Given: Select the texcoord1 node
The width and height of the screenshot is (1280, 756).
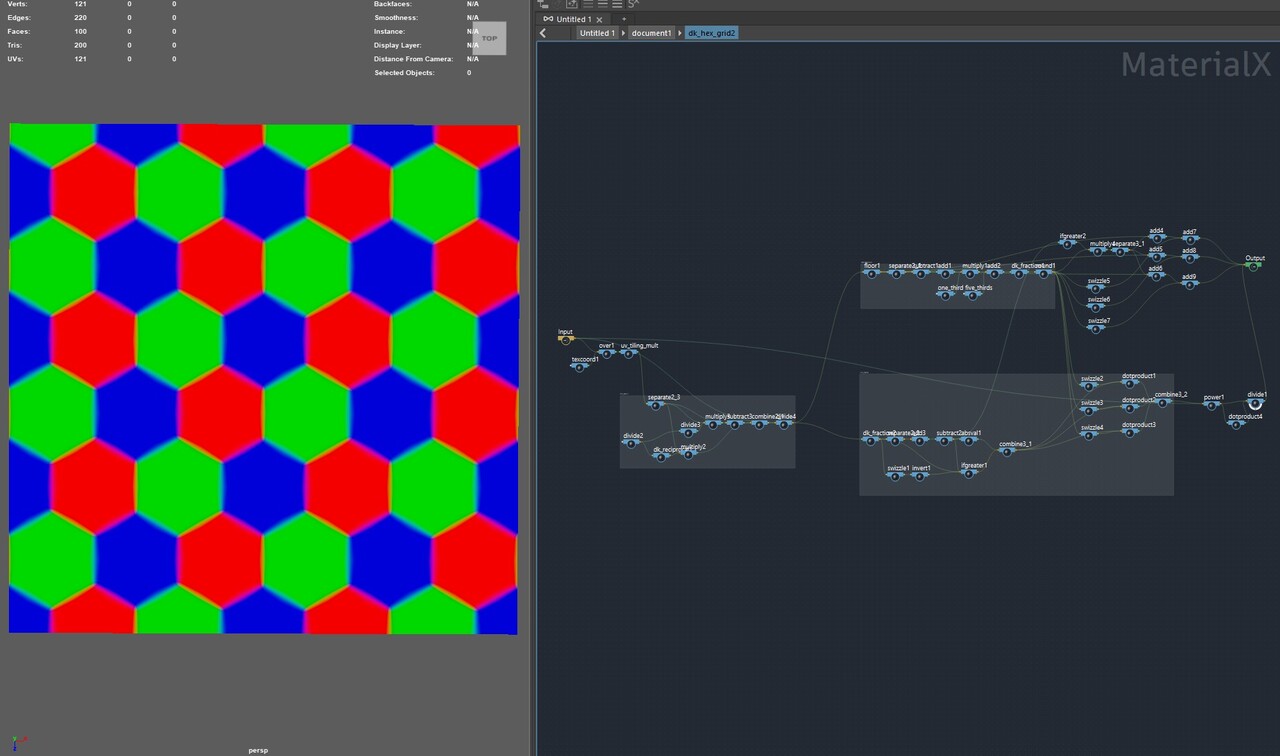Looking at the screenshot, I should click(x=579, y=367).
